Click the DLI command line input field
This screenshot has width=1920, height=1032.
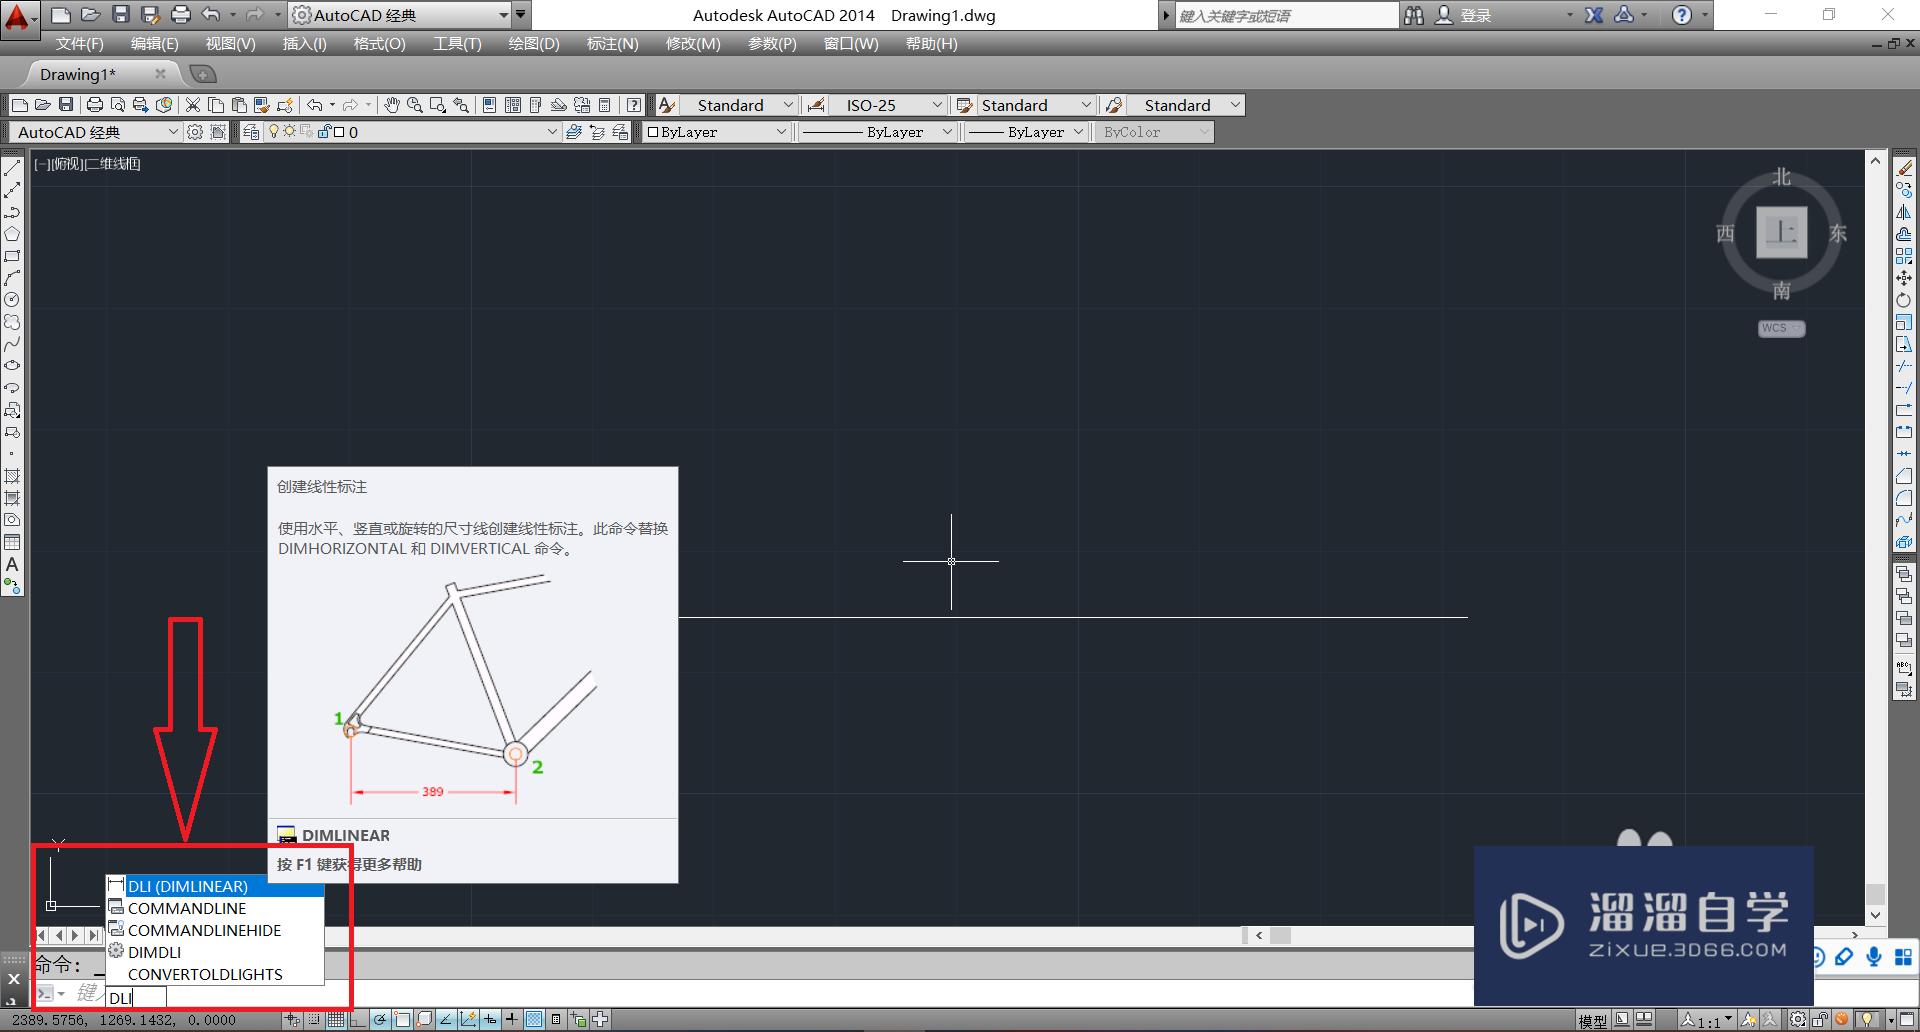coord(136,997)
